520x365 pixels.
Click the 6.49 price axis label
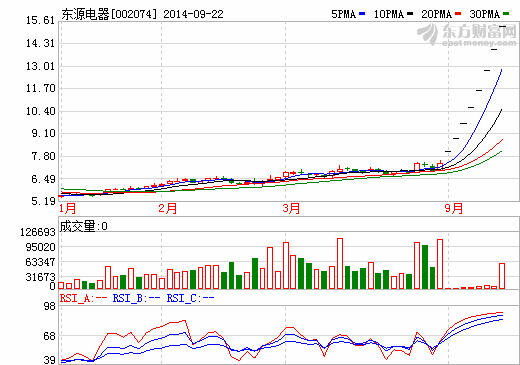(x=43, y=179)
